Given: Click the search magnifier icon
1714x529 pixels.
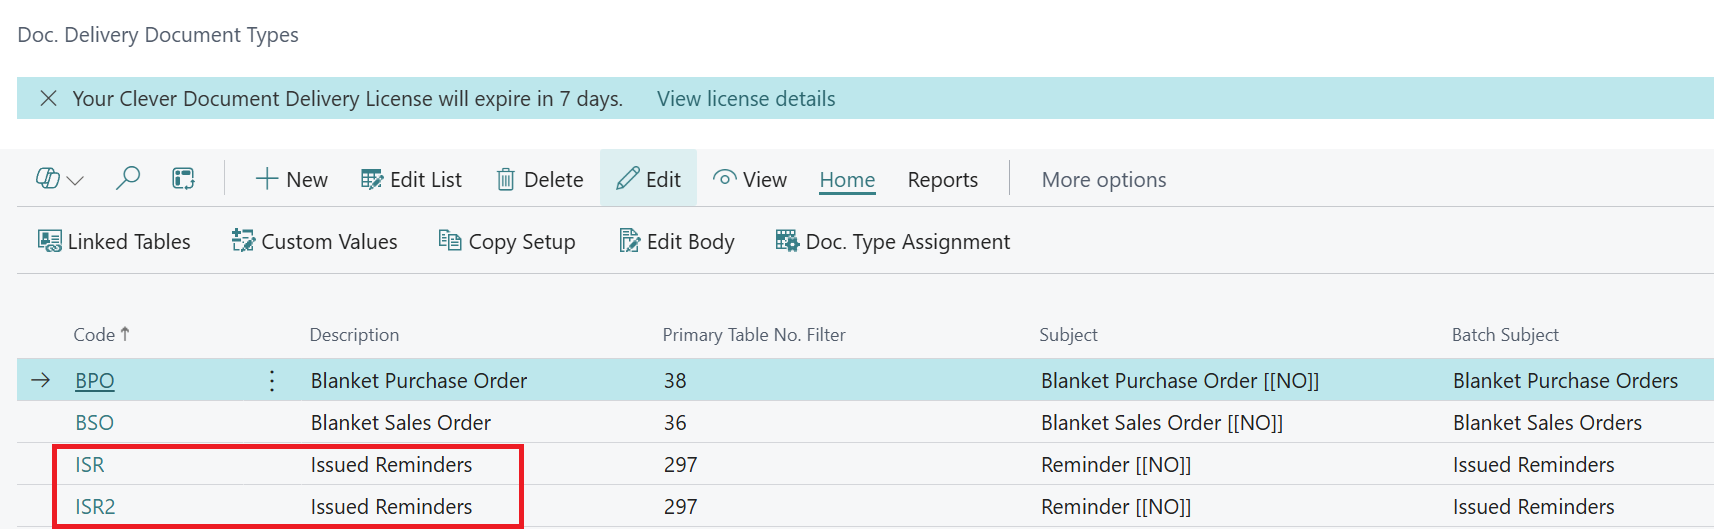Looking at the screenshot, I should [128, 179].
